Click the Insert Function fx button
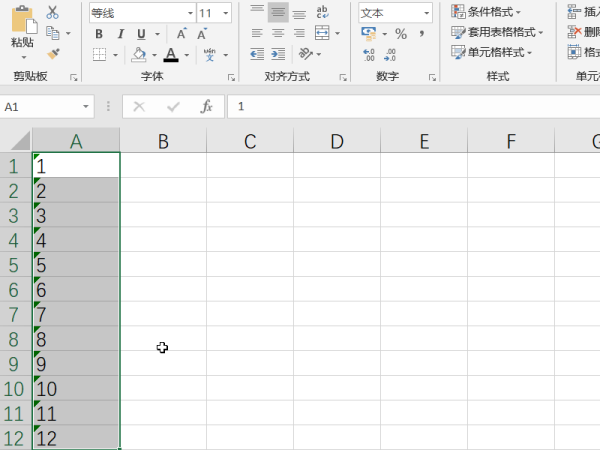This screenshot has height=450, width=600. tap(206, 106)
